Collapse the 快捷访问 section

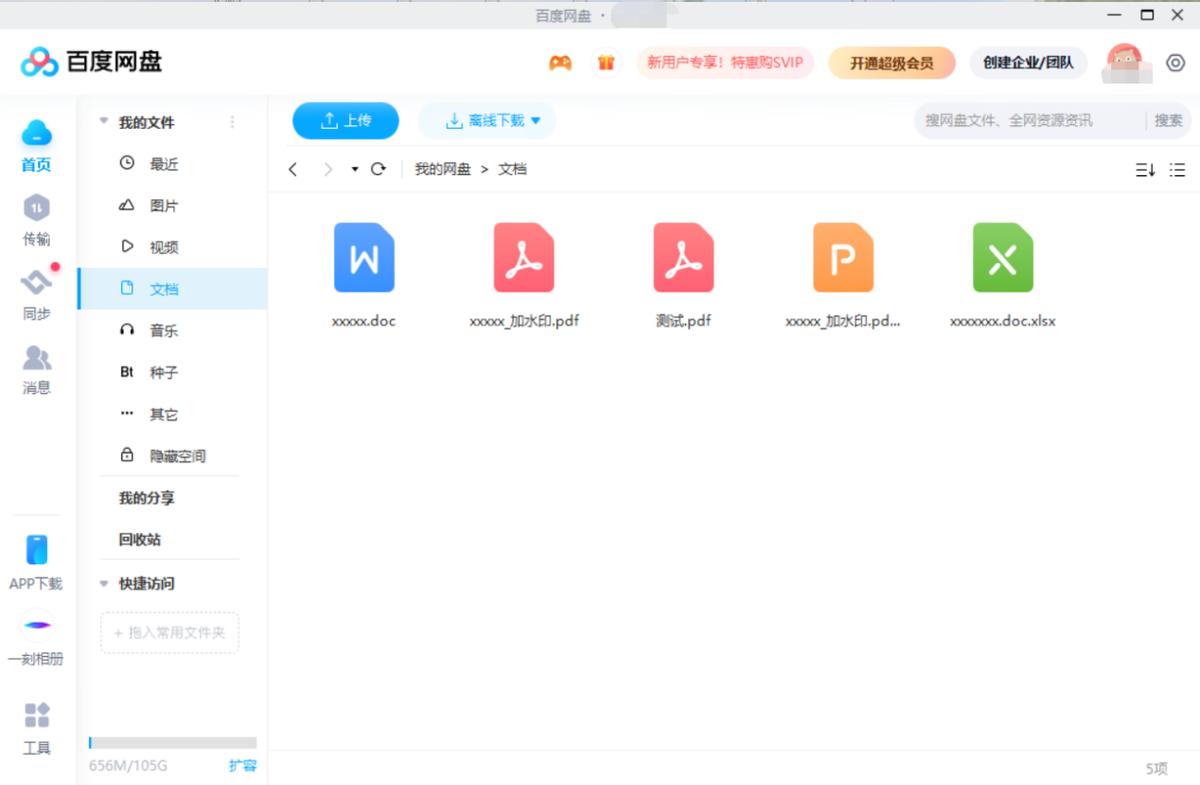point(104,584)
